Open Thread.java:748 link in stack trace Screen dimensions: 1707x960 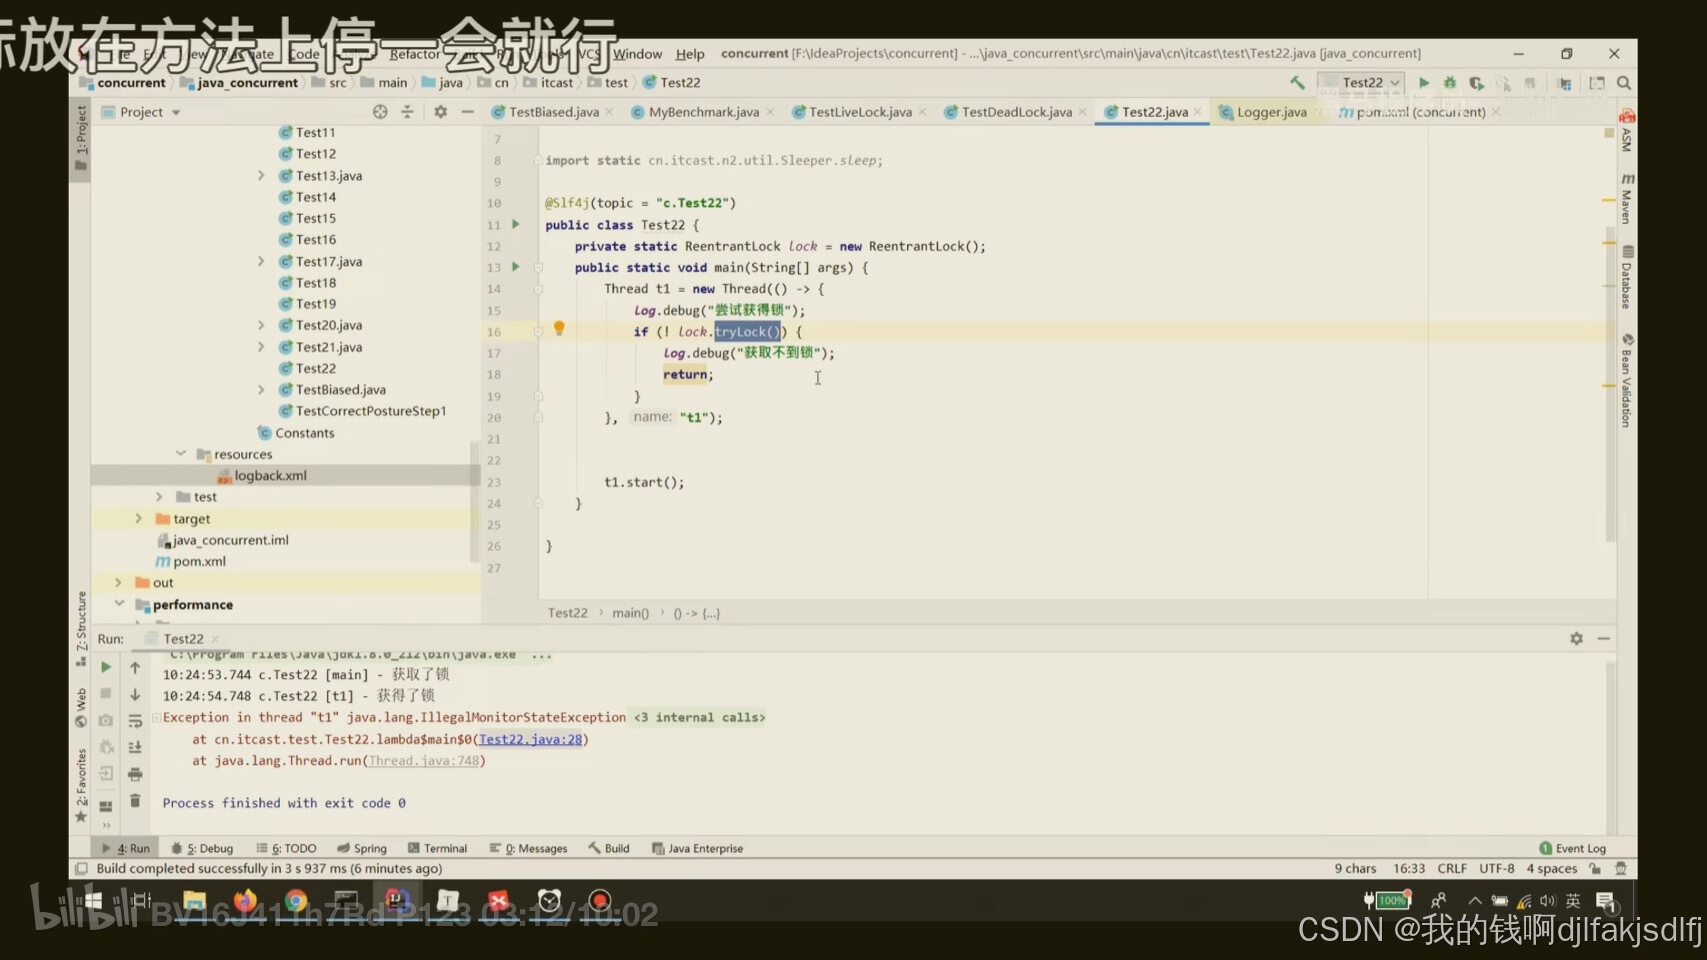pos(424,761)
